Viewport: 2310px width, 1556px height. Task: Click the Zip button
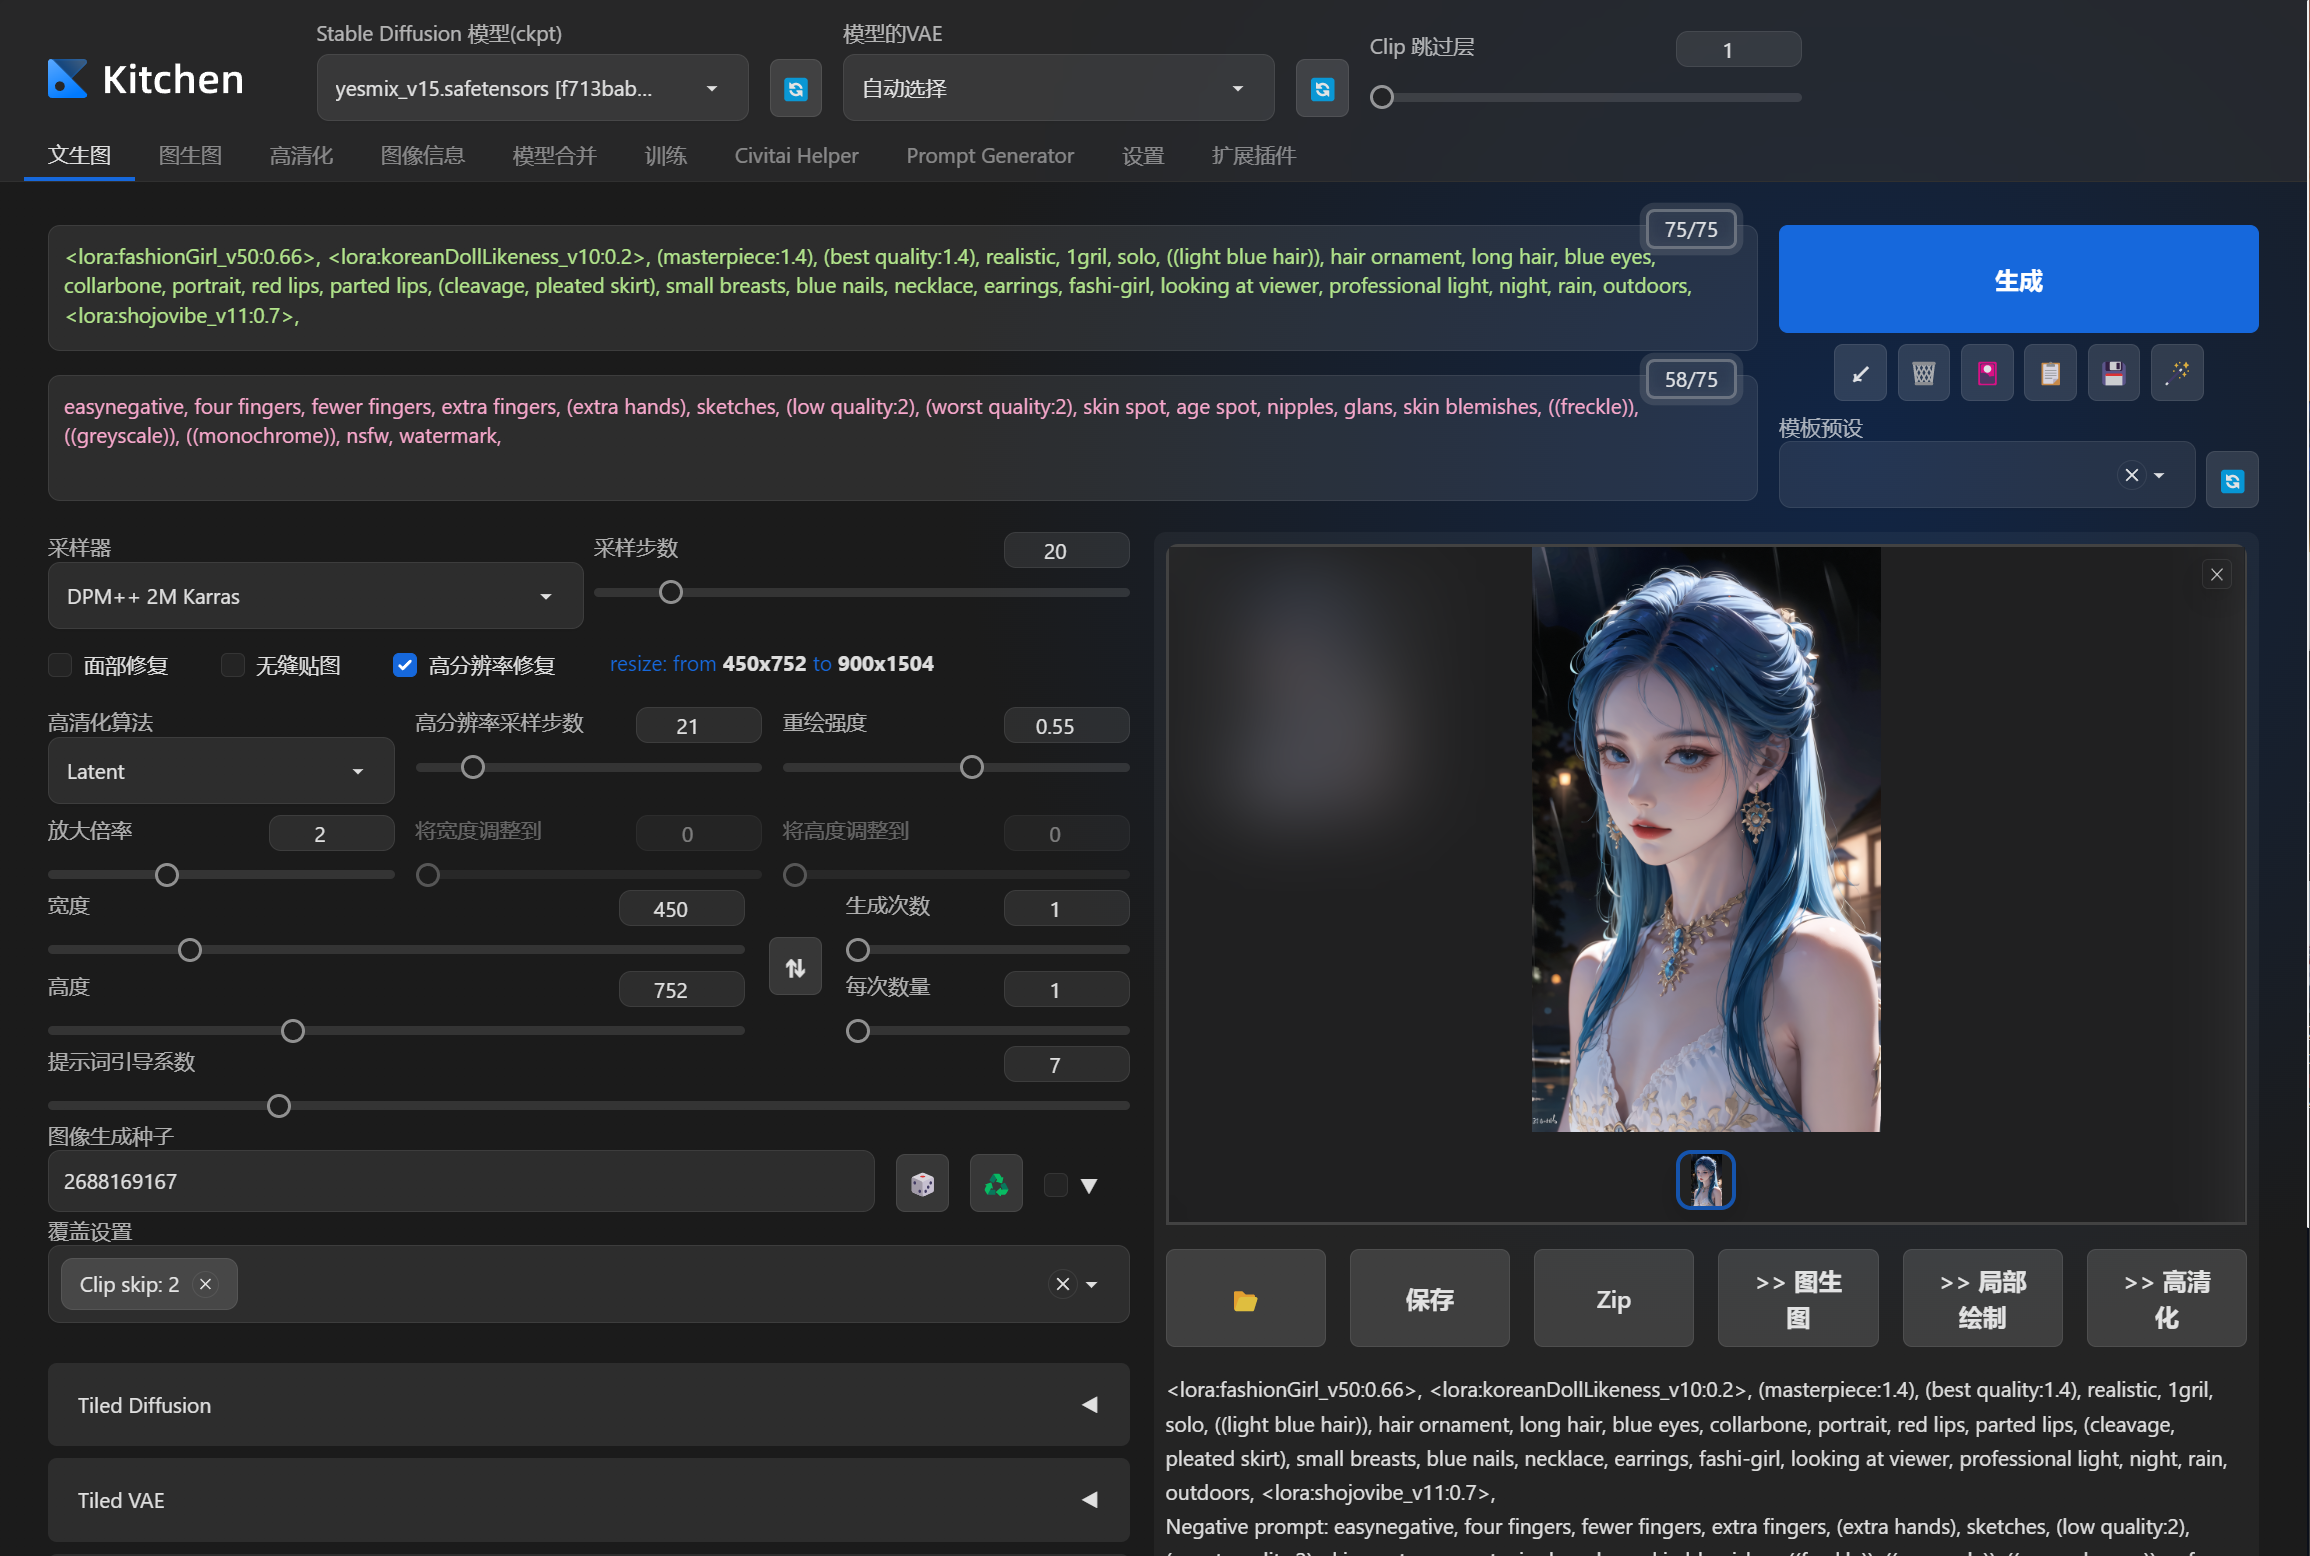tap(1613, 1299)
